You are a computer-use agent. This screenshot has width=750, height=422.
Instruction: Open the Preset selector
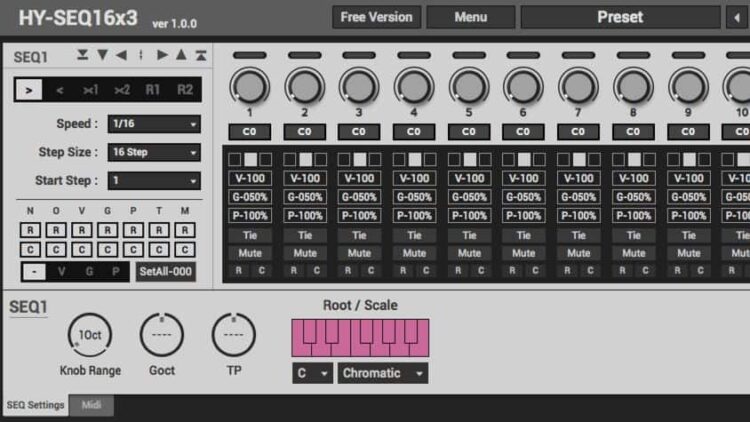click(620, 17)
